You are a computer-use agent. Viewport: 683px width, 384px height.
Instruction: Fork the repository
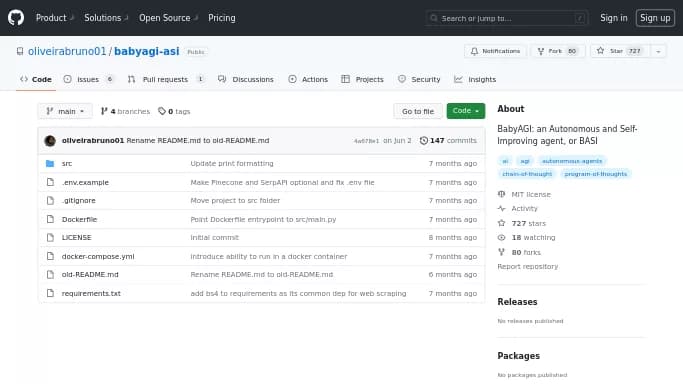pos(558,51)
